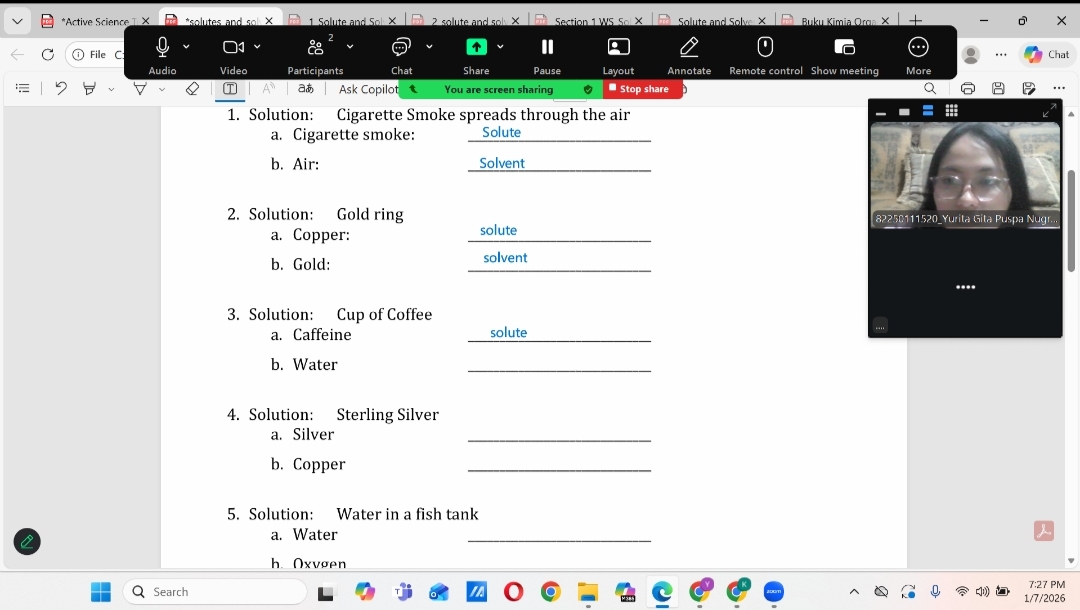Expand video panel with the diagonal arrows icon

click(x=1048, y=111)
